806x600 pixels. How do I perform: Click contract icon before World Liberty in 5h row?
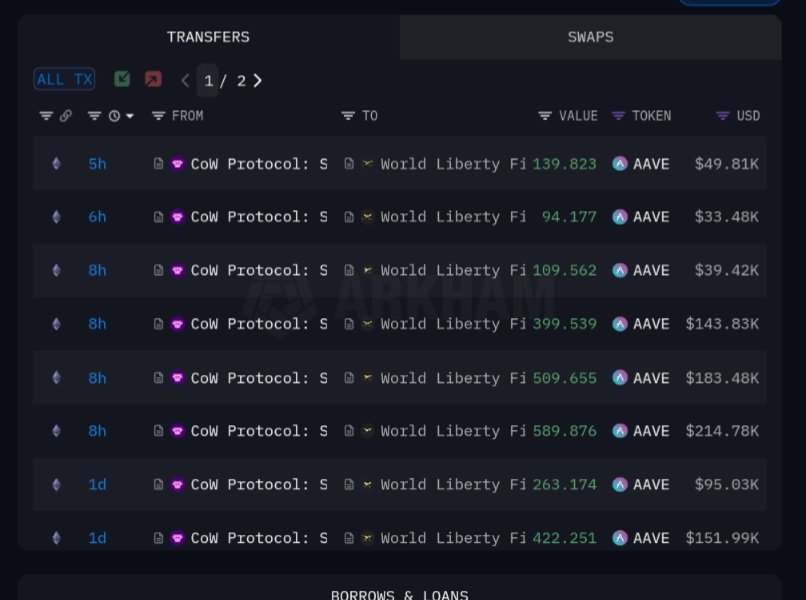click(349, 164)
